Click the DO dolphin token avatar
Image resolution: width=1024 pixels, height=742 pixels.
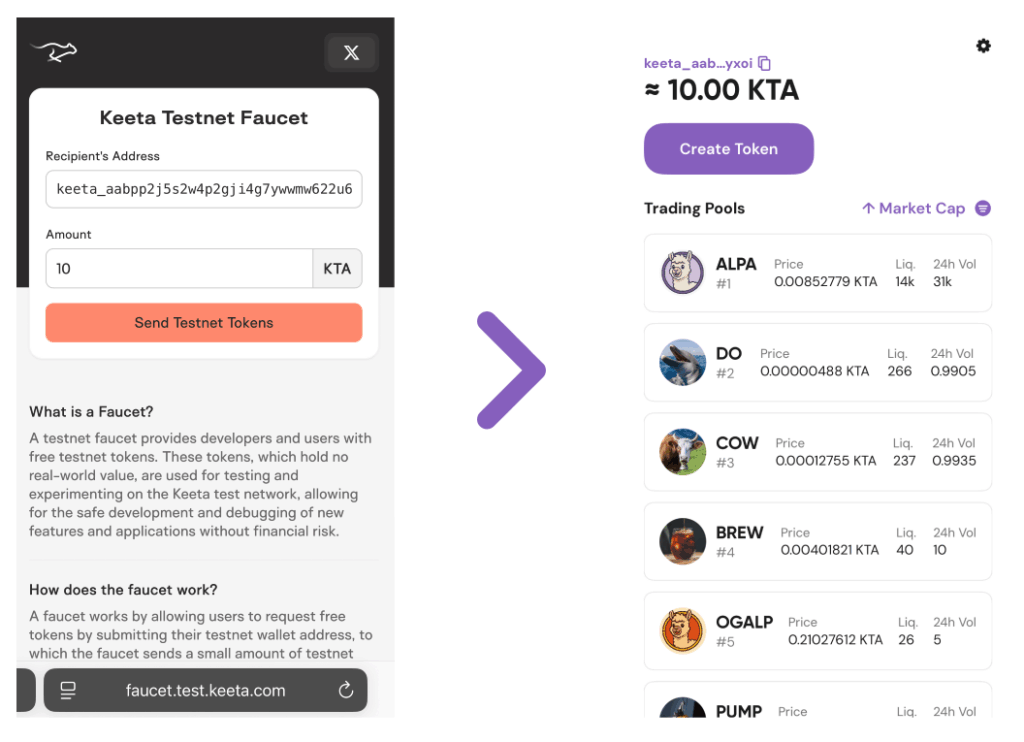(x=683, y=362)
